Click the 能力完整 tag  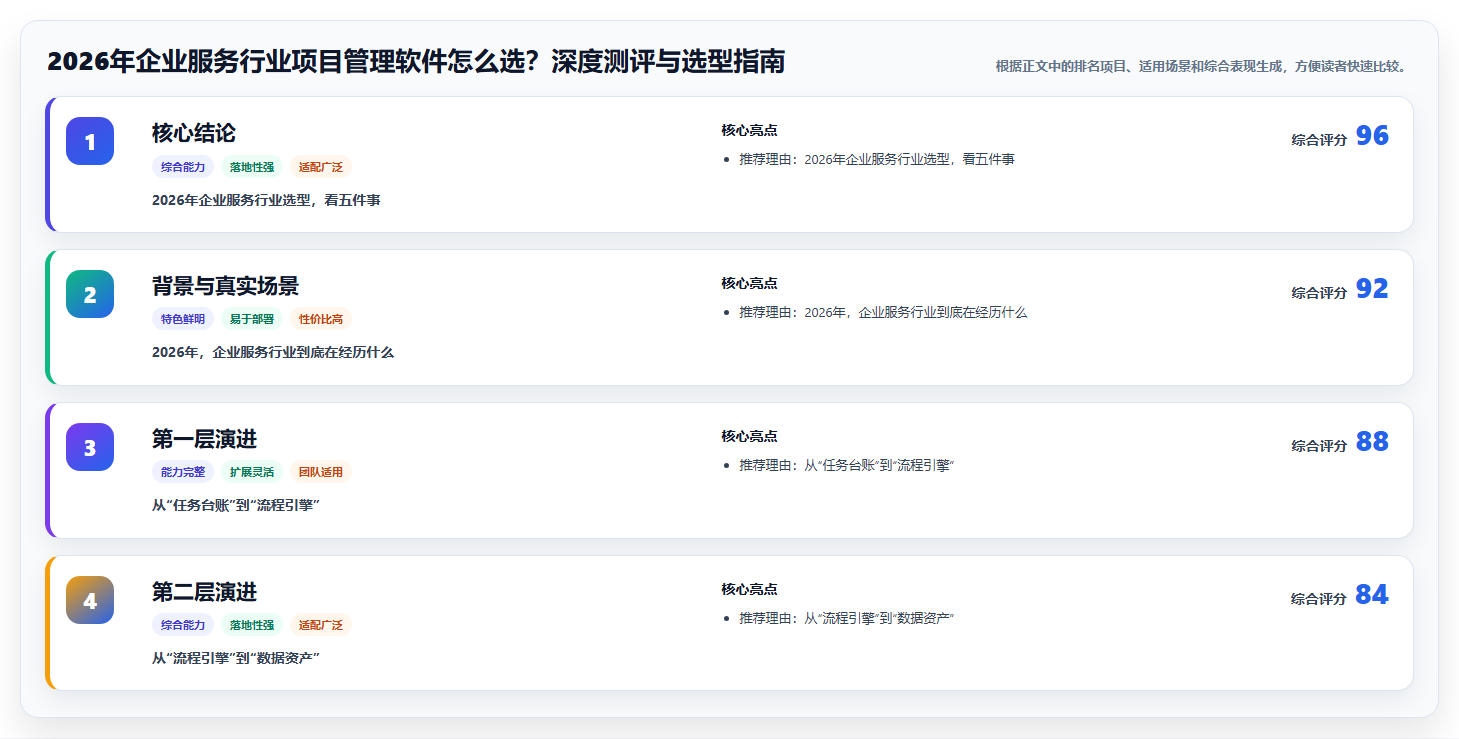pyautogui.click(x=183, y=472)
